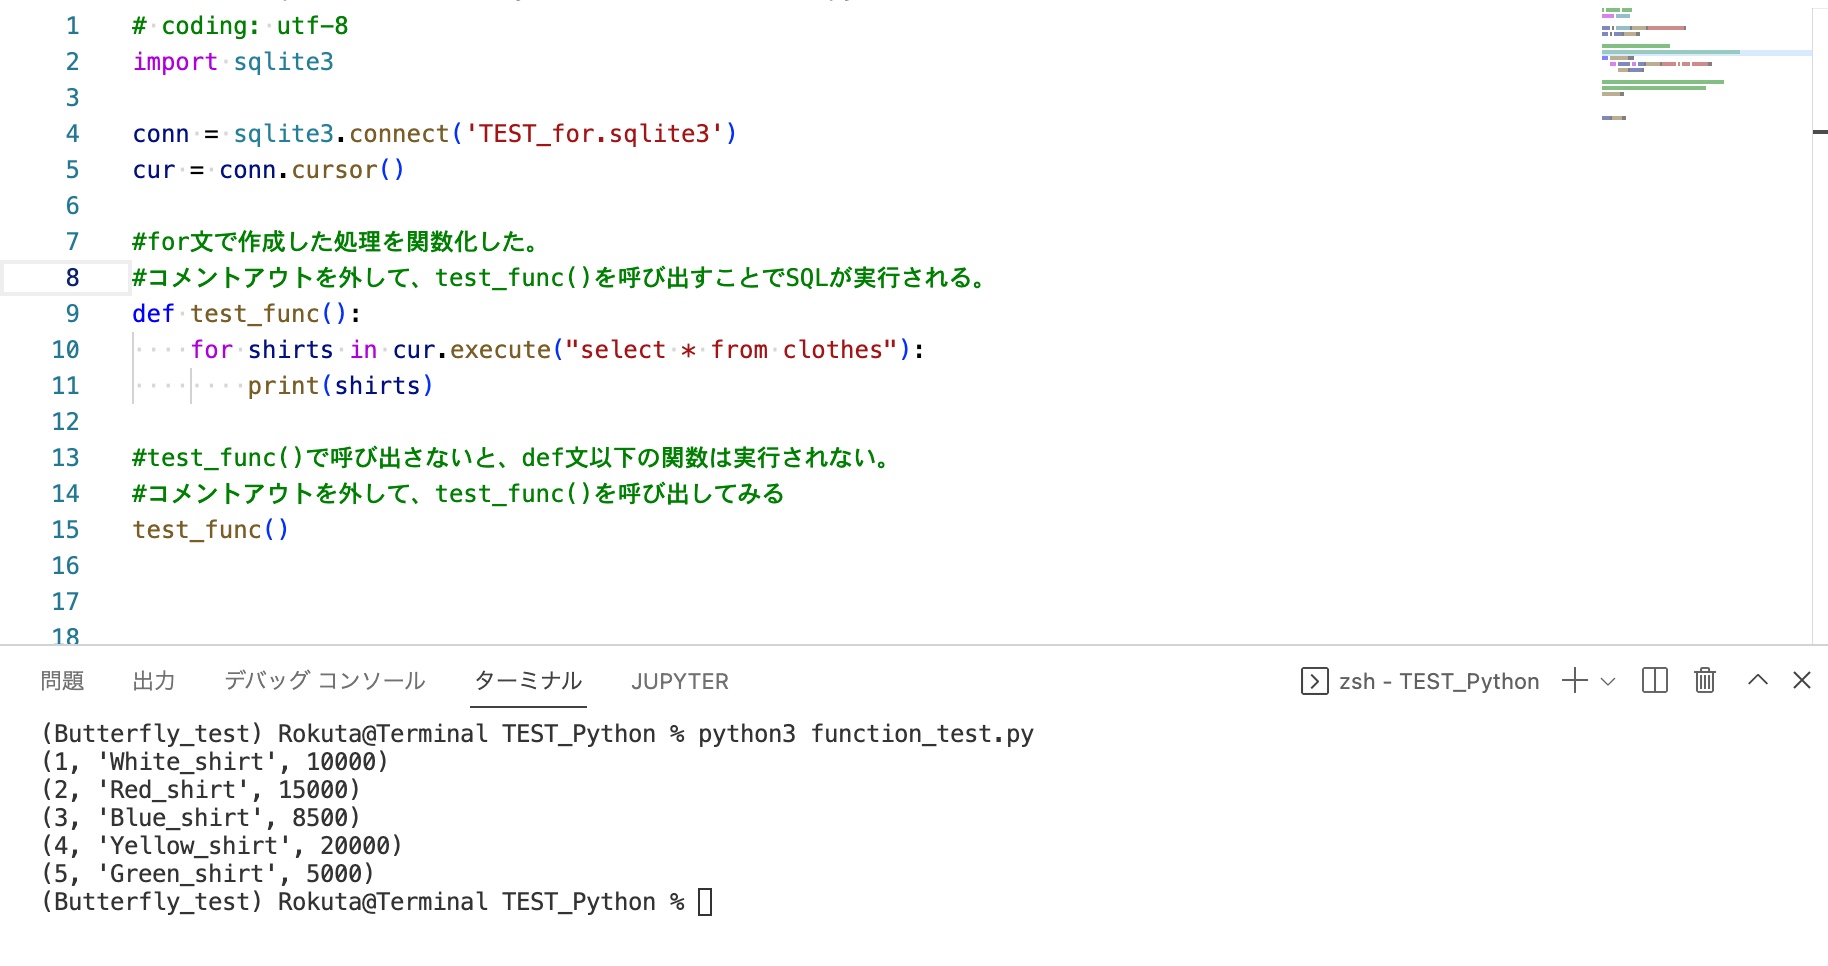Close the terminal panel with the X icon
Viewport: 1828px width, 966px height.
(x=1802, y=680)
